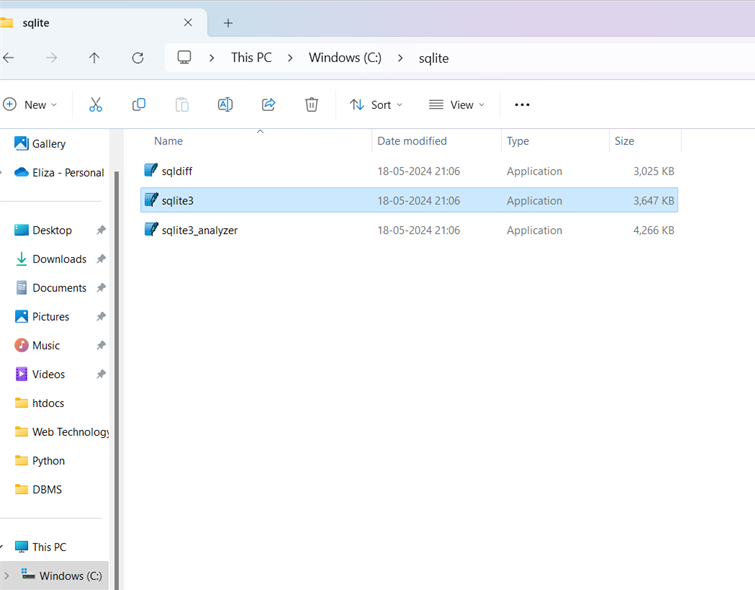Unpin Desktop using its pin icon
The width and height of the screenshot is (755, 590).
pos(101,230)
